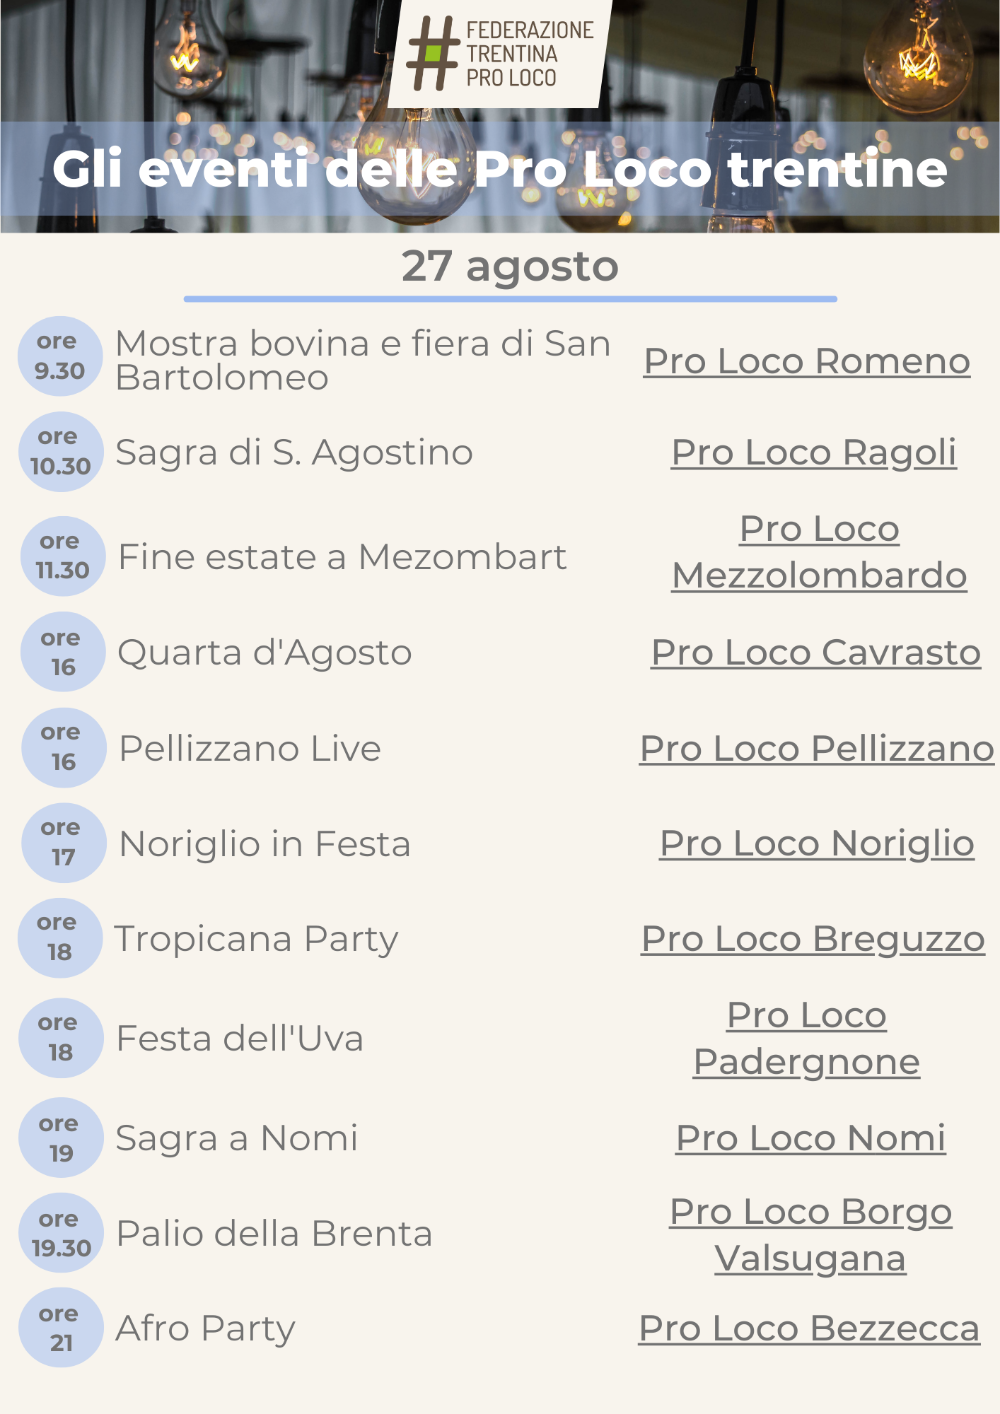The width and height of the screenshot is (1000, 1414).
Task: Click the ore 17 time badge
Action: pos(63,843)
